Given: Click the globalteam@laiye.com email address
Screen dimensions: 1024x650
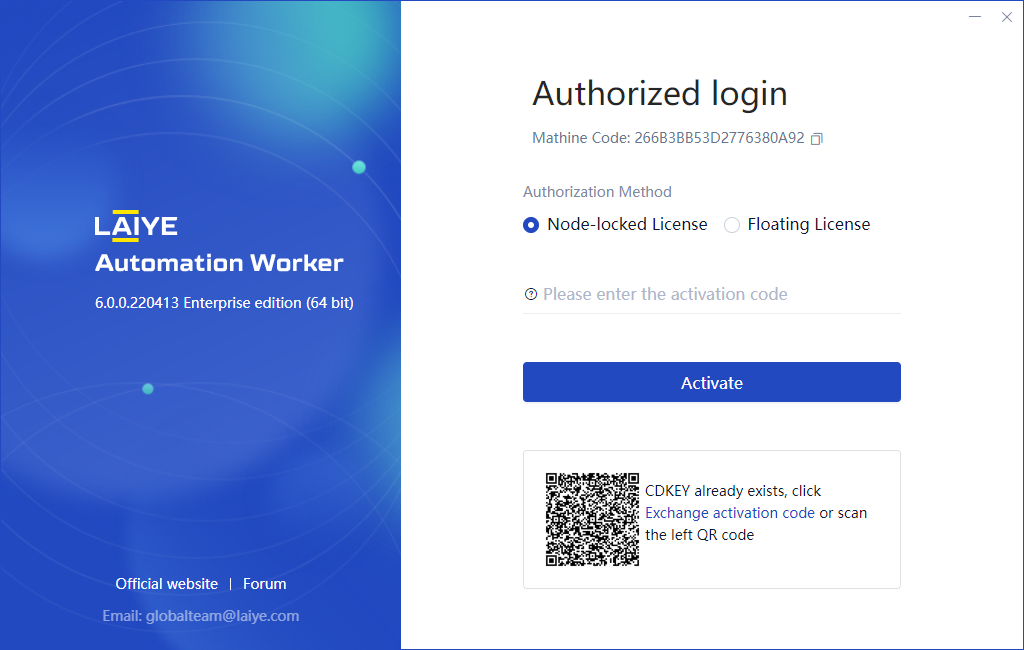Looking at the screenshot, I should click(x=222, y=616).
